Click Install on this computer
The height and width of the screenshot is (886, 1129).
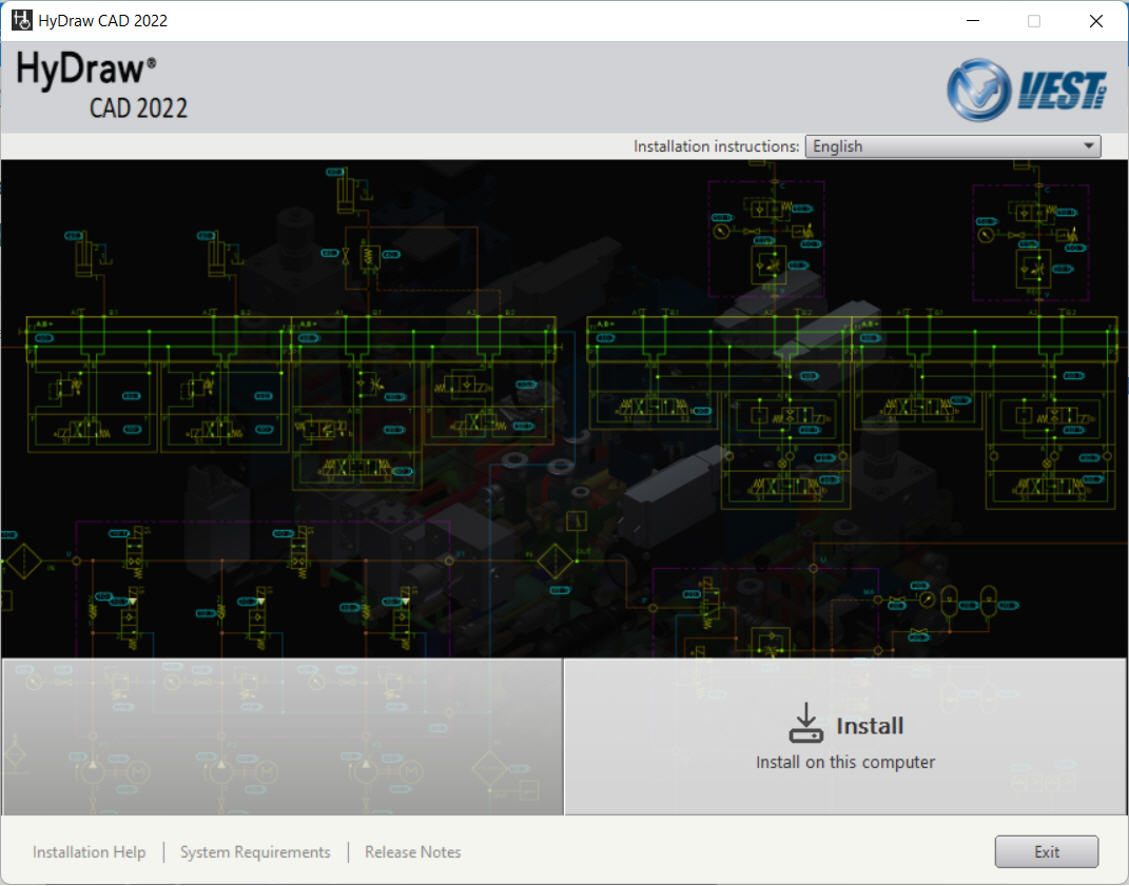[845, 762]
